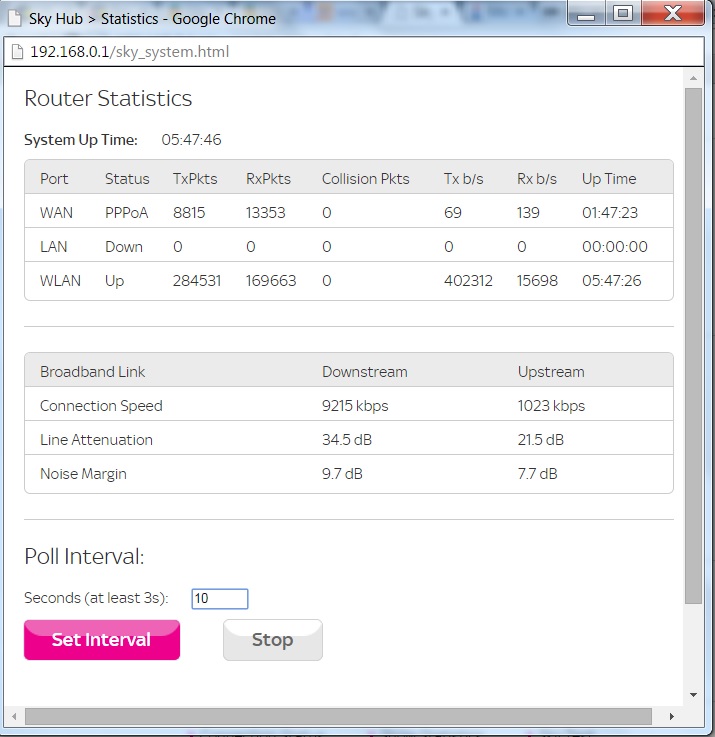Click the vertical scrollbar down arrow

pyautogui.click(x=693, y=694)
